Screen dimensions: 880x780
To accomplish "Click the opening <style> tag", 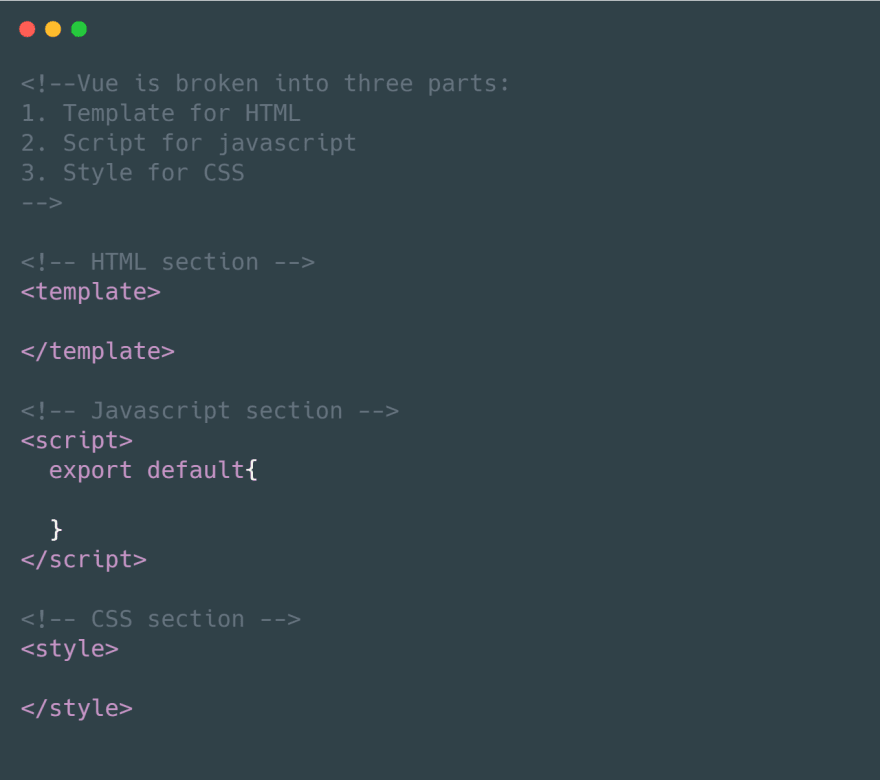I will tap(69, 649).
